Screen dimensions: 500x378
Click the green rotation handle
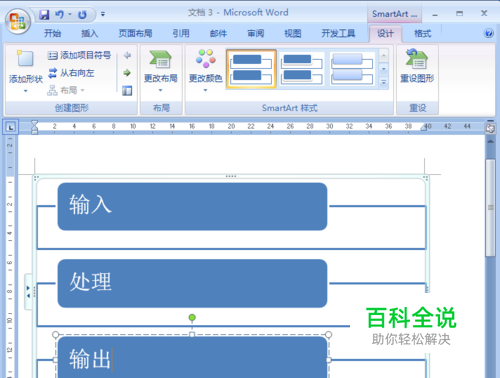192,317
